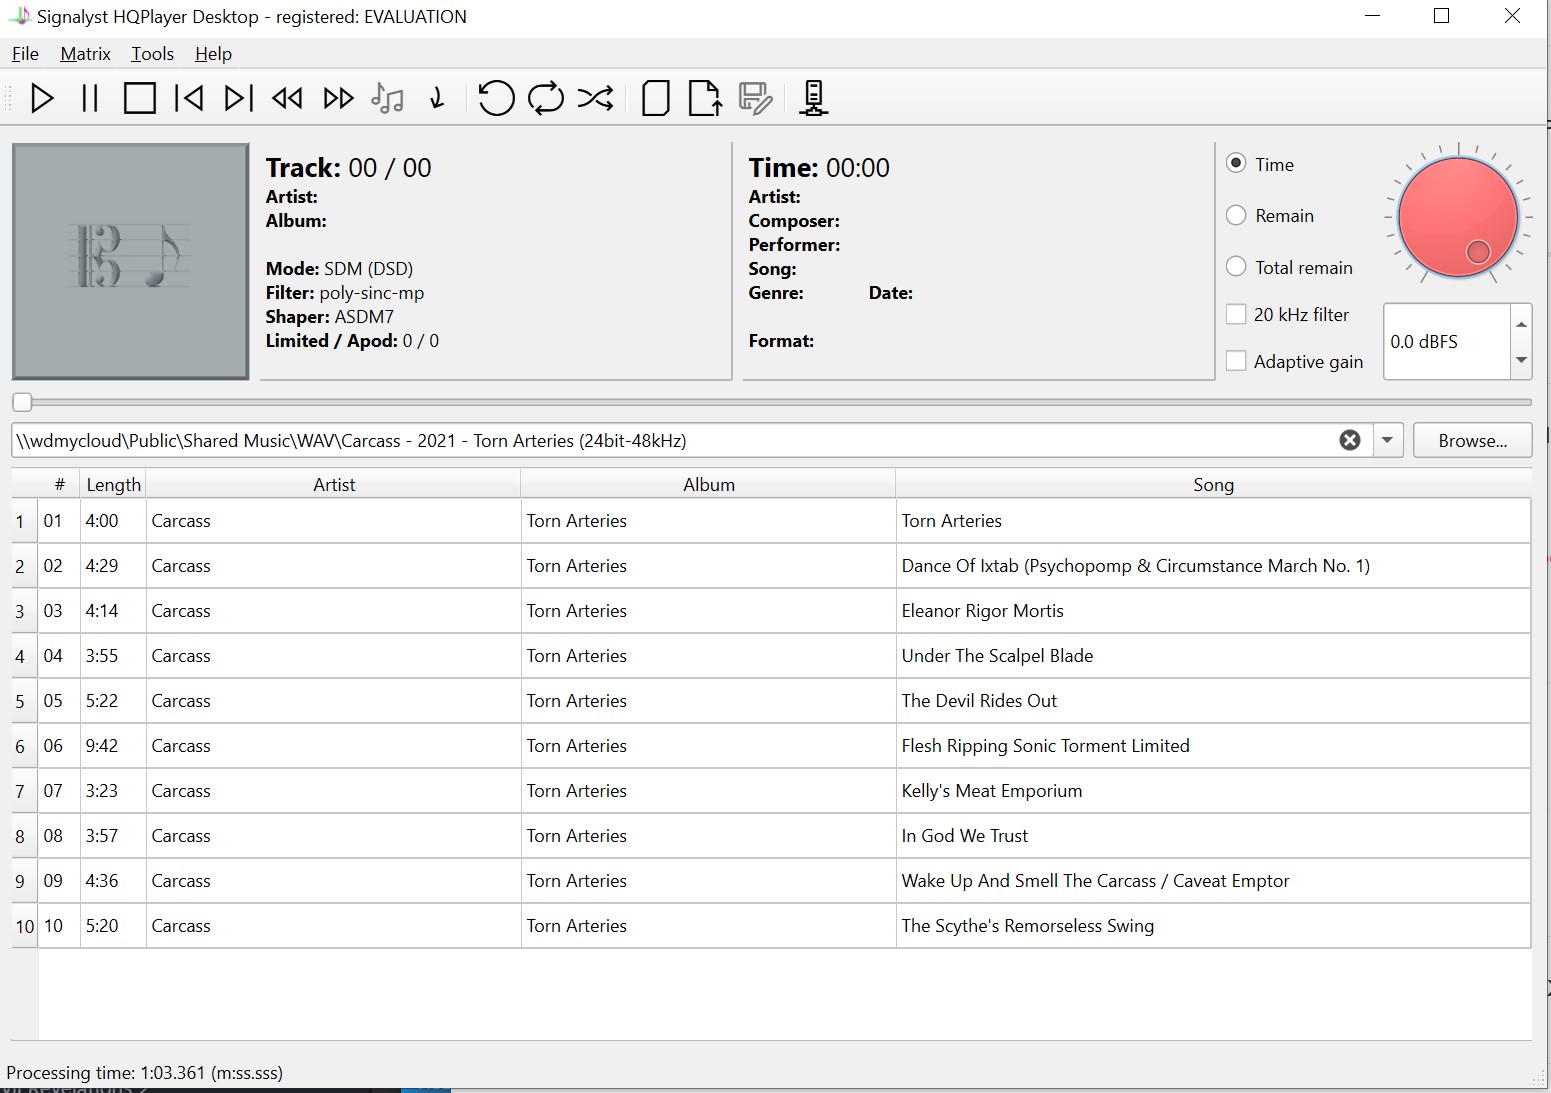Sort by the Artist column header
Screen dimensions: 1551x1093
click(334, 484)
